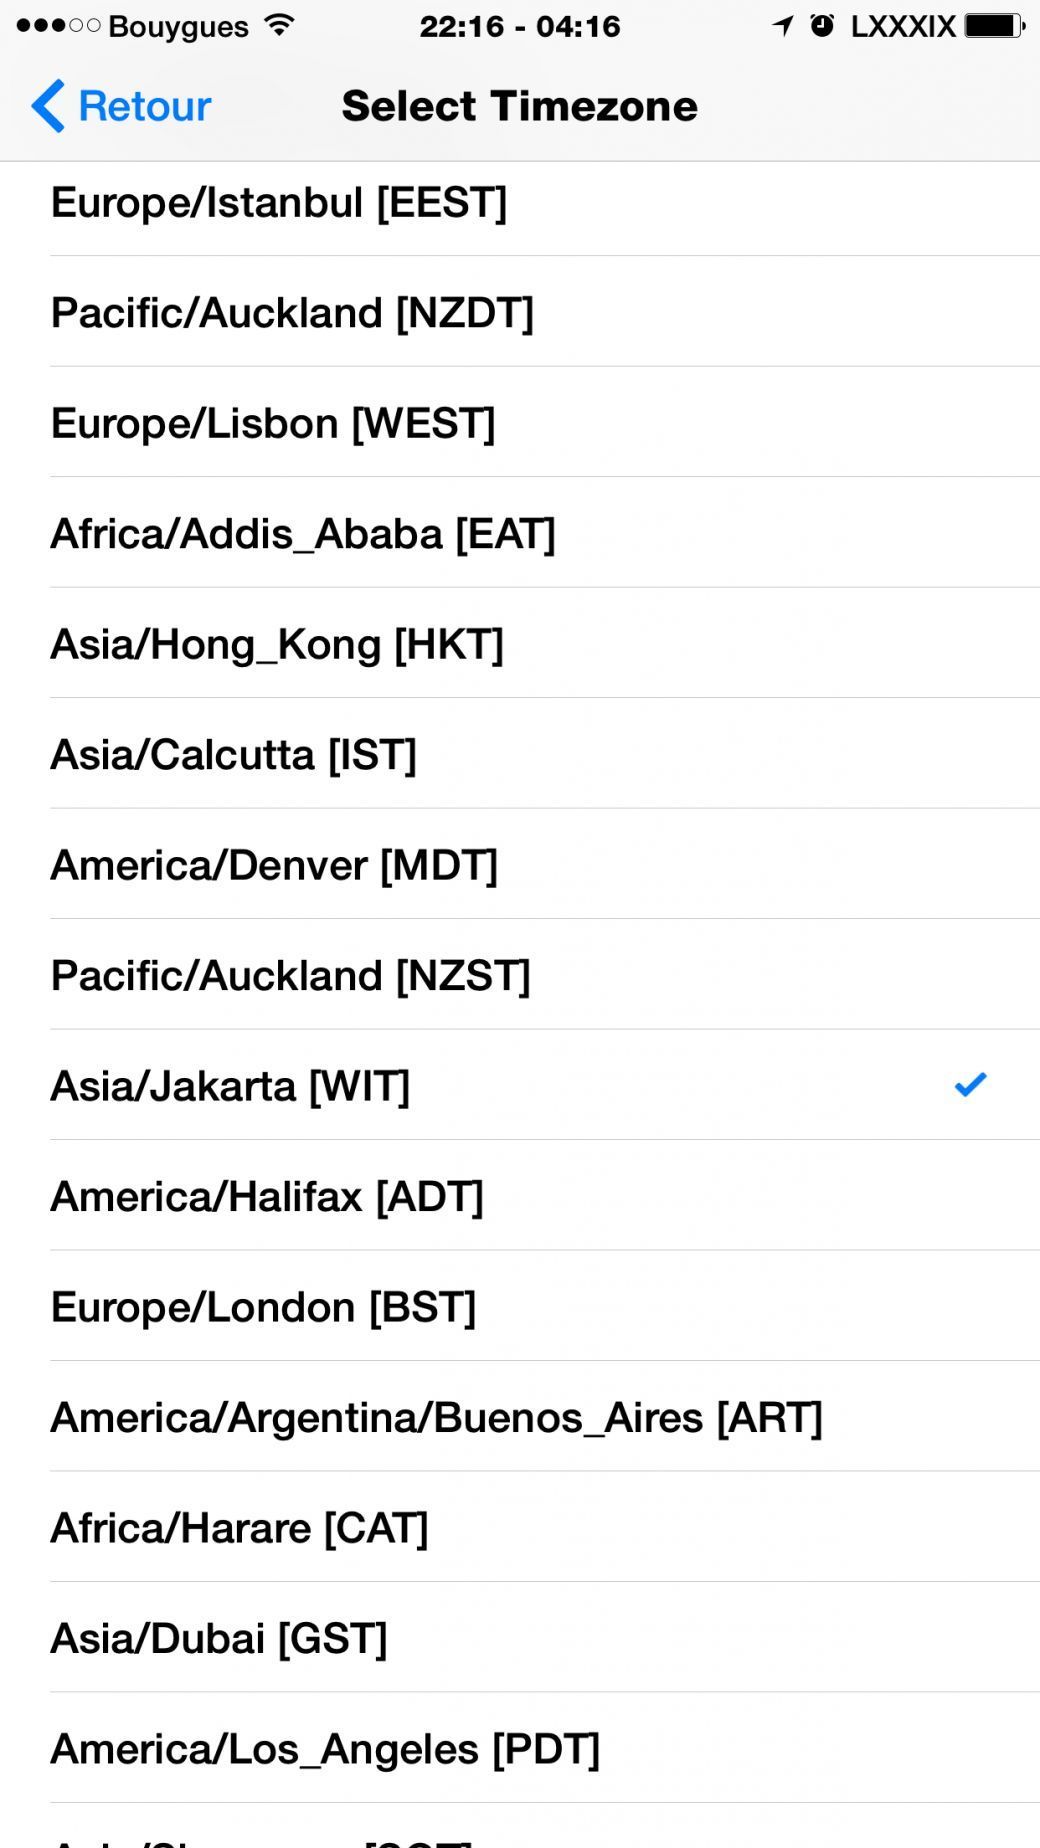Tap the status bar clock time
Viewport: 1040px width, 1848px height.
pyautogui.click(x=520, y=26)
